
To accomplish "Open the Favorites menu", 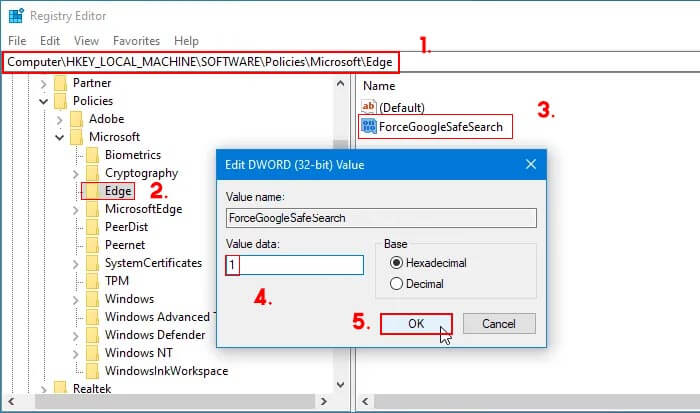I will coord(136,41).
